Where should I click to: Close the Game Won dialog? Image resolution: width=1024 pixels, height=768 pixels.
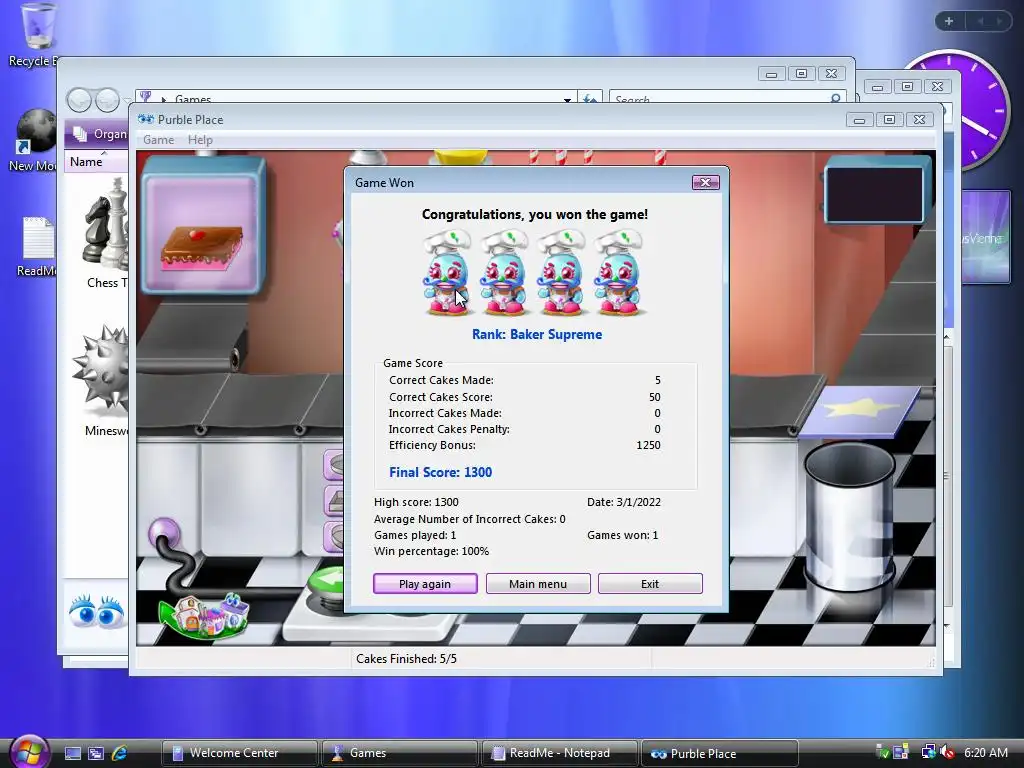[705, 183]
